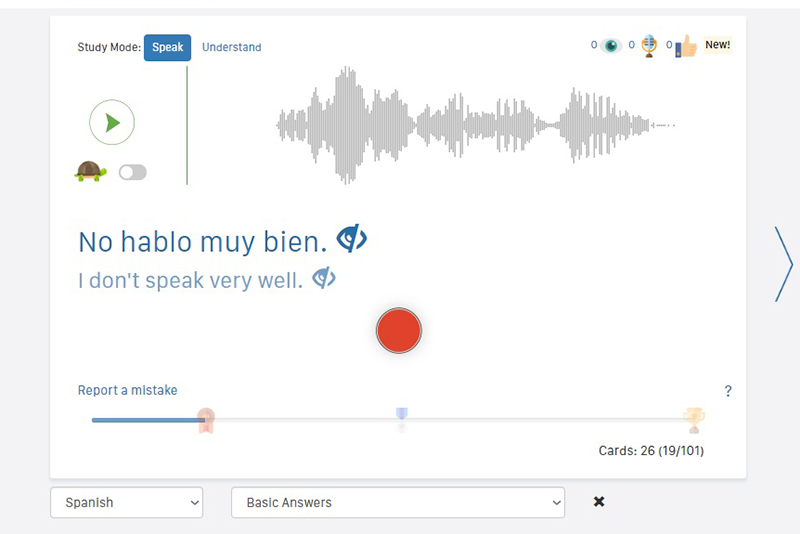This screenshot has height=534, width=800.
Task: Open the Spanish language dropdown
Action: coord(126,503)
